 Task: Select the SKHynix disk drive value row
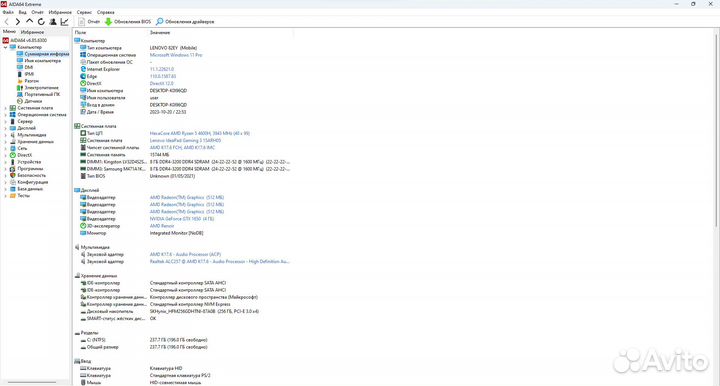coord(204,311)
